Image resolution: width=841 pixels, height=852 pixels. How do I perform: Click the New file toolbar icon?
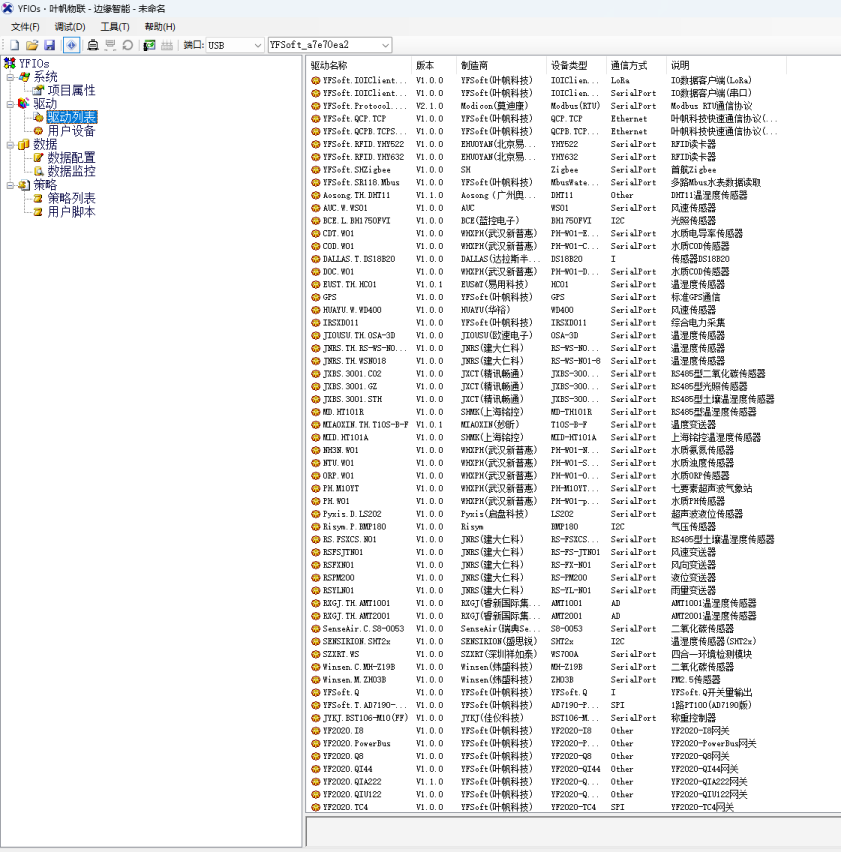coord(15,45)
